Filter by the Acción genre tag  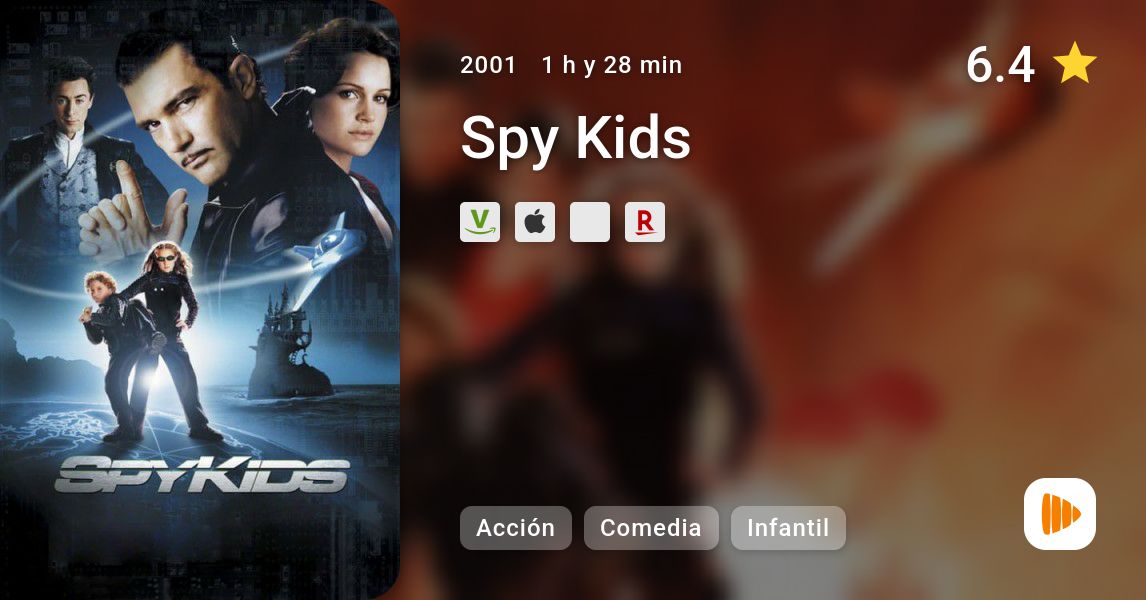[515, 528]
